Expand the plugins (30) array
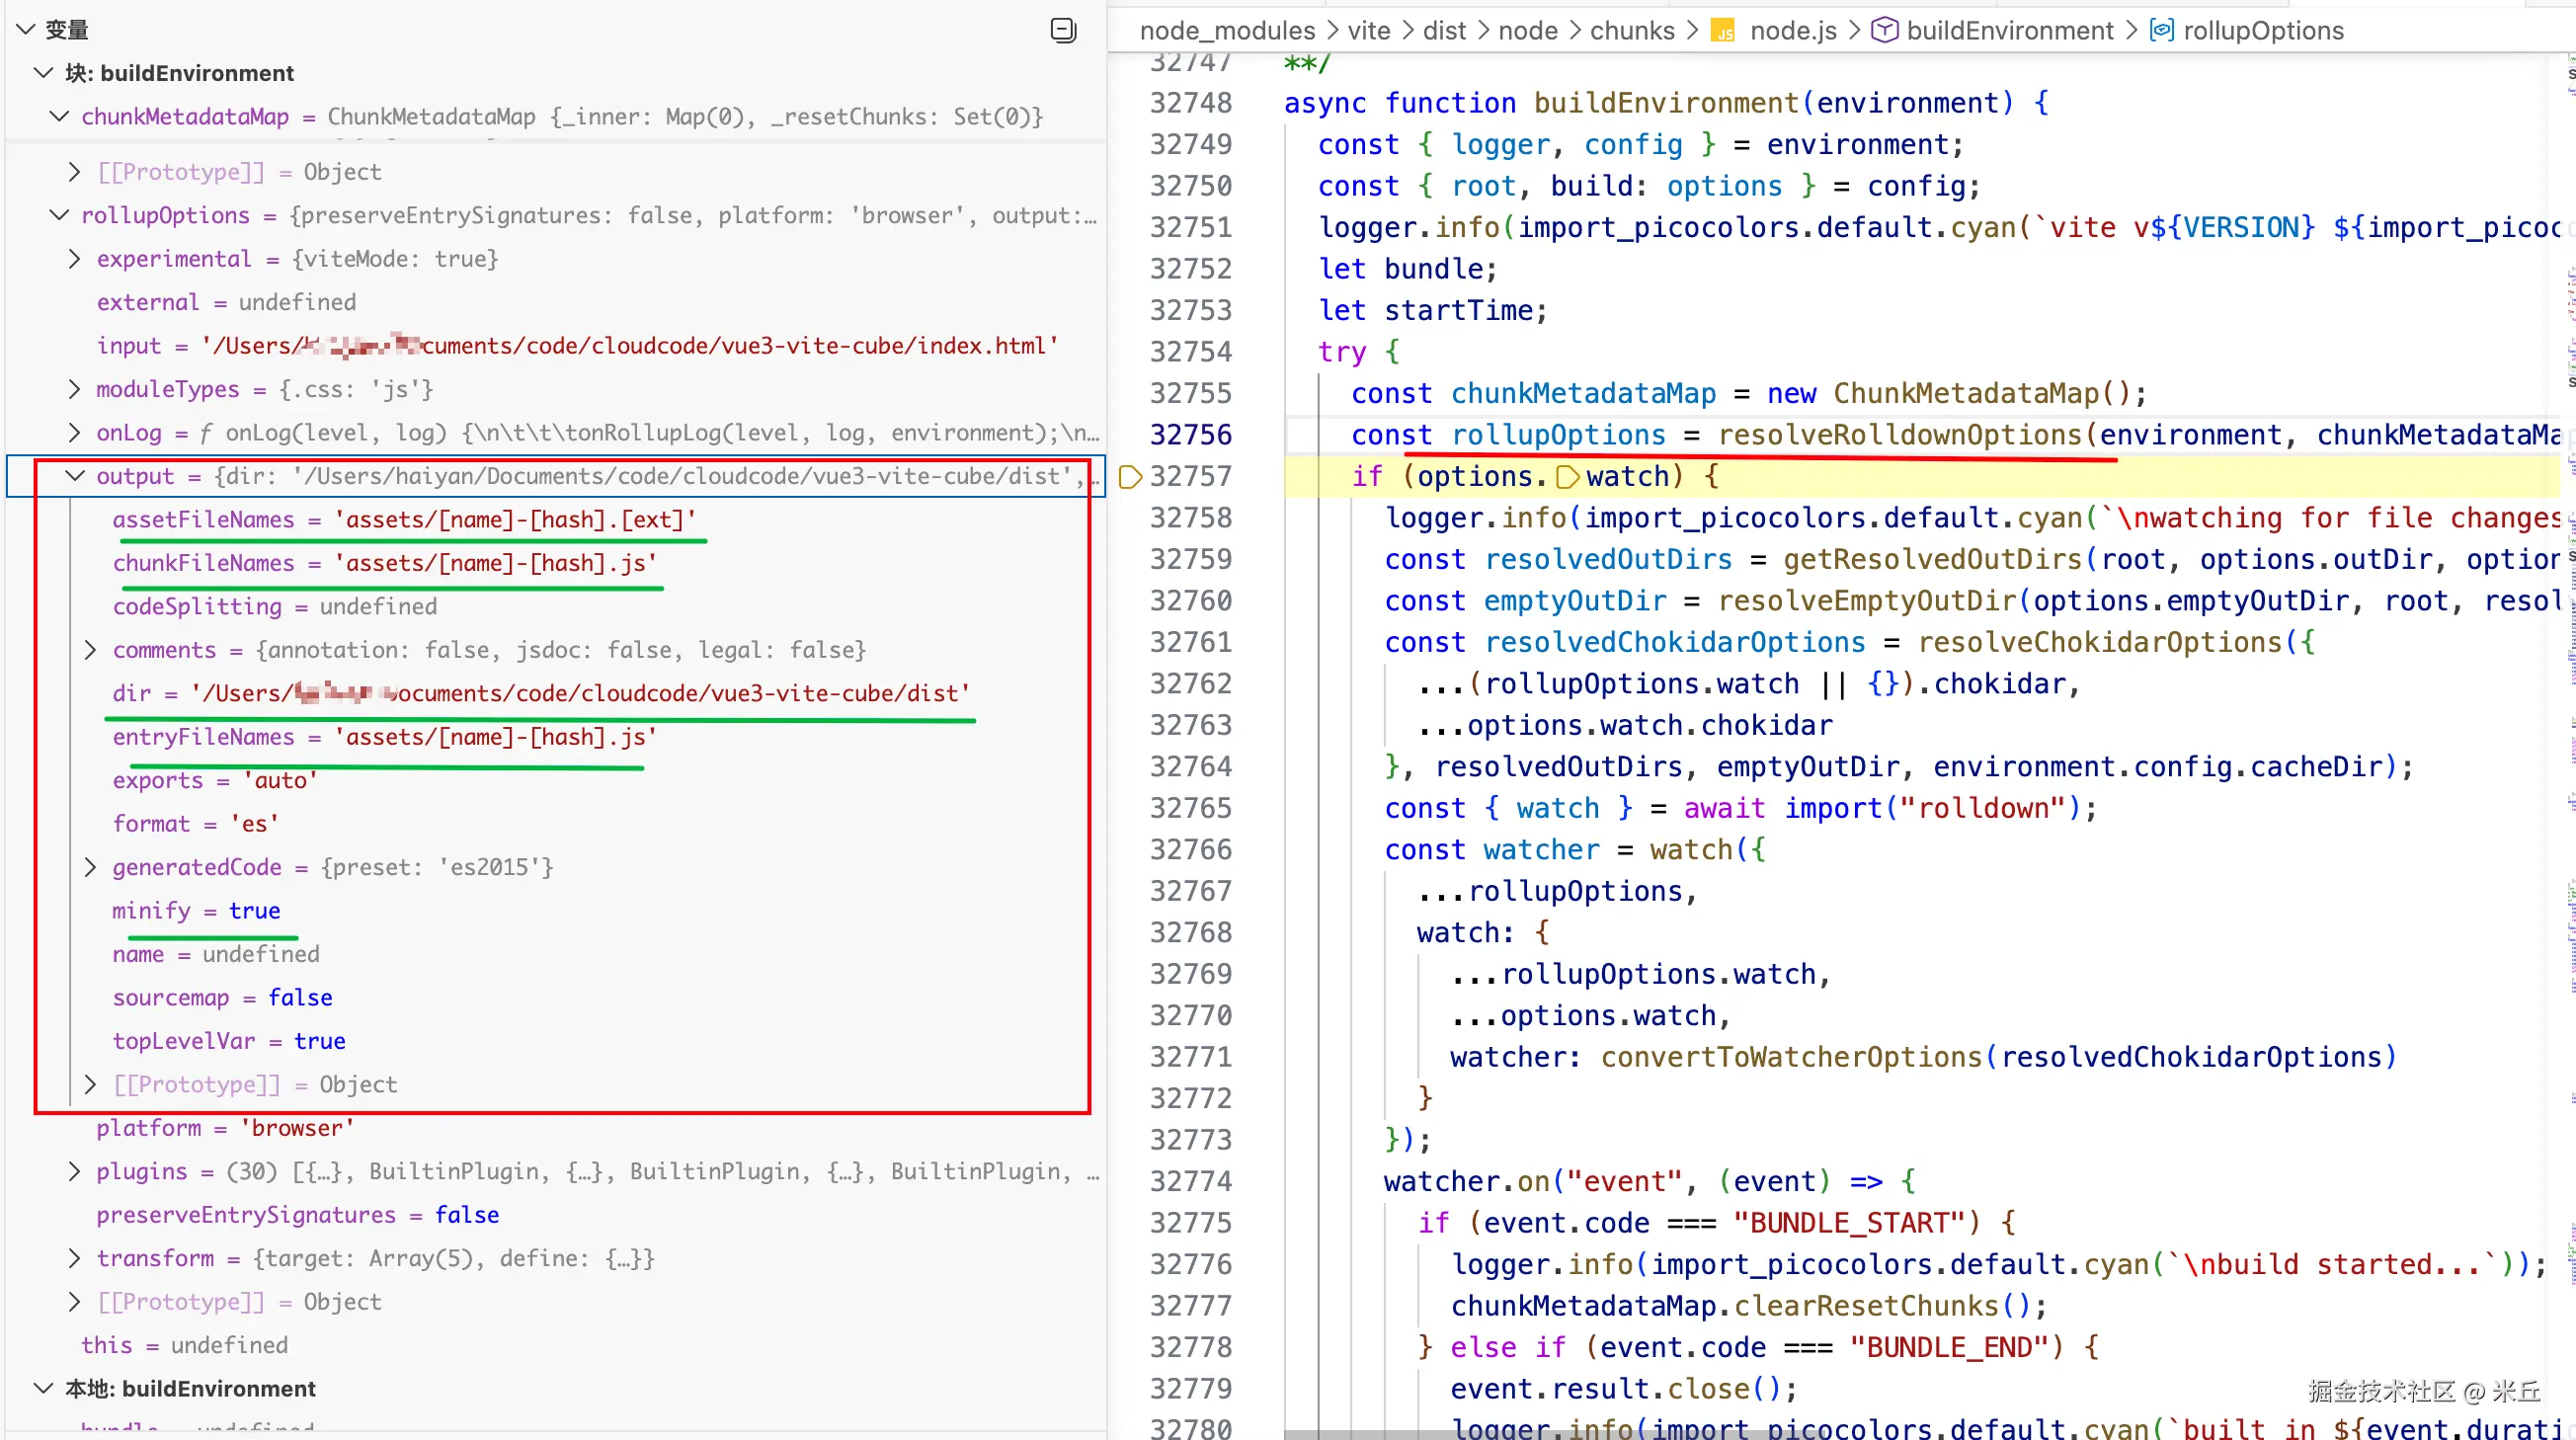Image resolution: width=2576 pixels, height=1440 pixels. [74, 1171]
